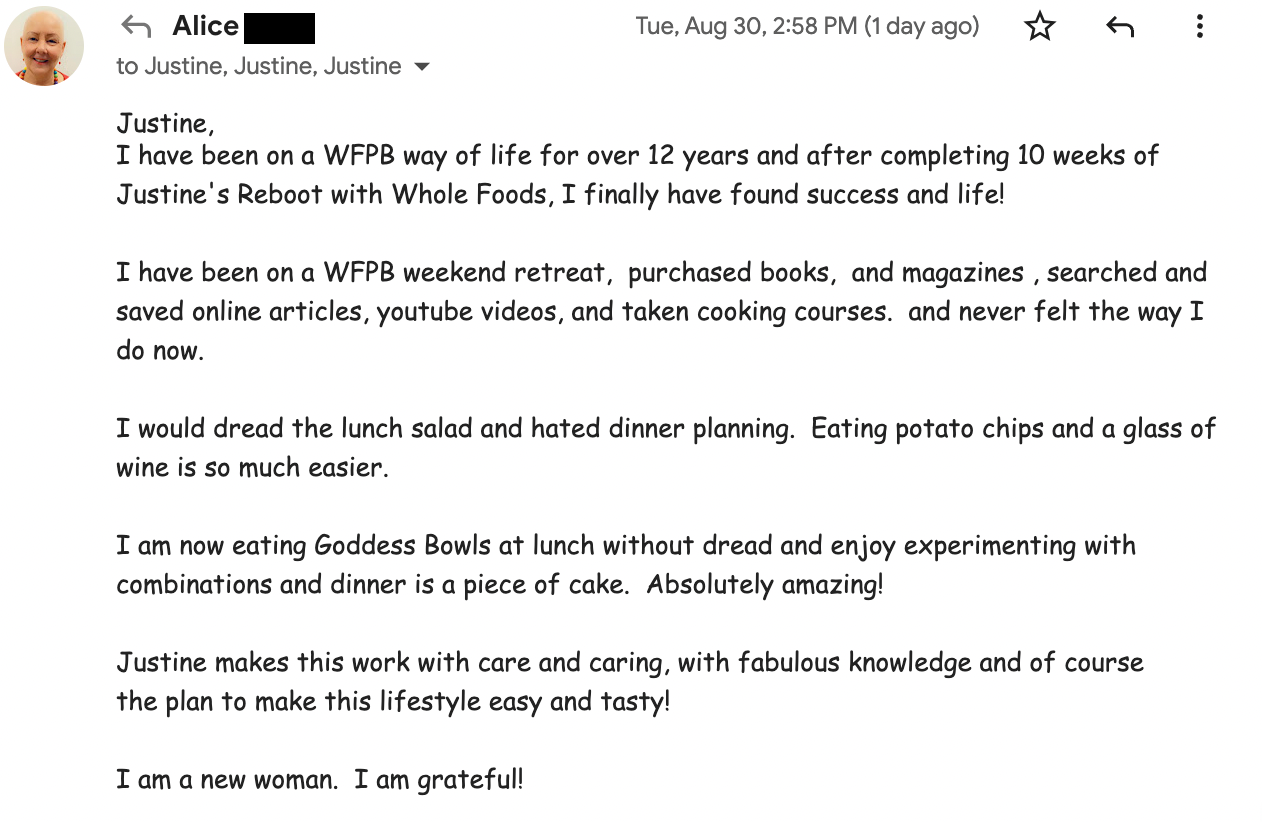Click the timestamp Tue, Aug 30, 2:58 PM
Viewport: 1262px width, 831px height.
coord(745,27)
